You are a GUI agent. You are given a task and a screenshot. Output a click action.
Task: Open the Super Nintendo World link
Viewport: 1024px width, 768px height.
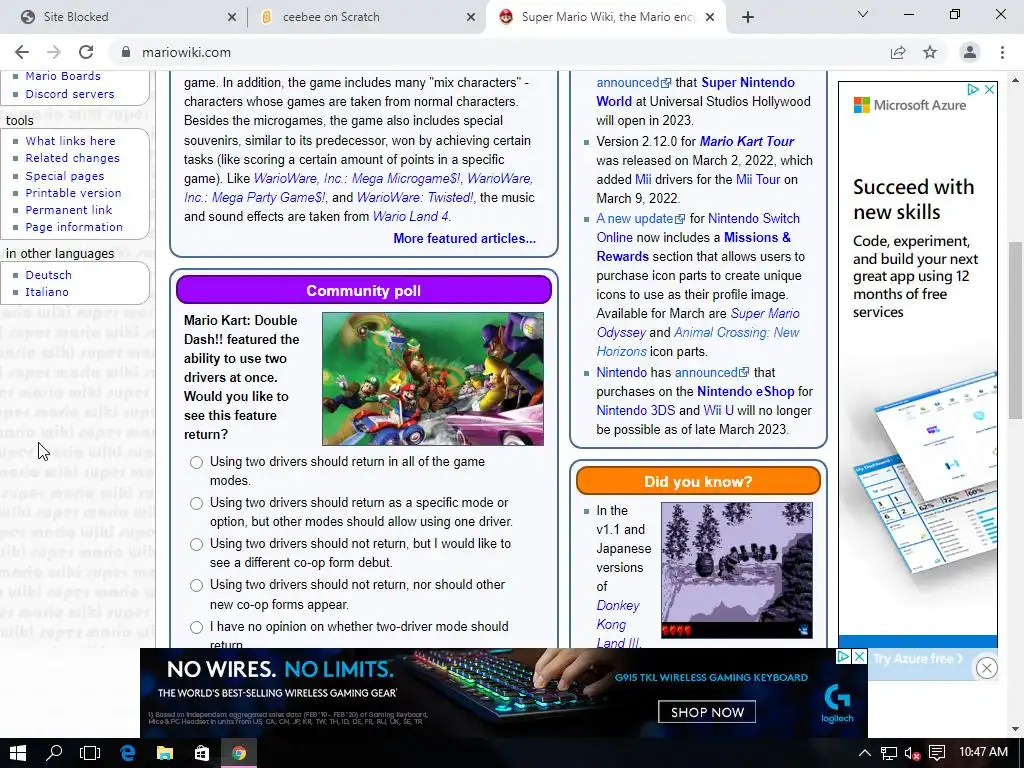[696, 92]
